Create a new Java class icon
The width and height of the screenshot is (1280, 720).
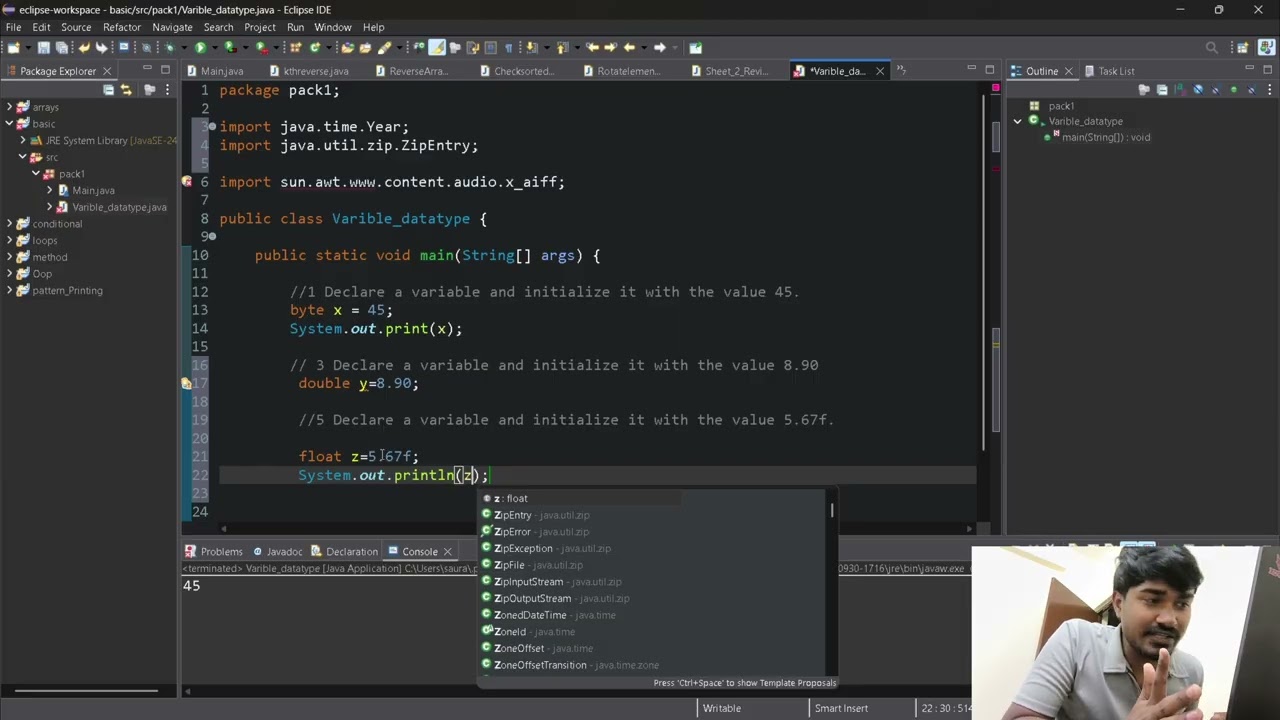point(315,47)
